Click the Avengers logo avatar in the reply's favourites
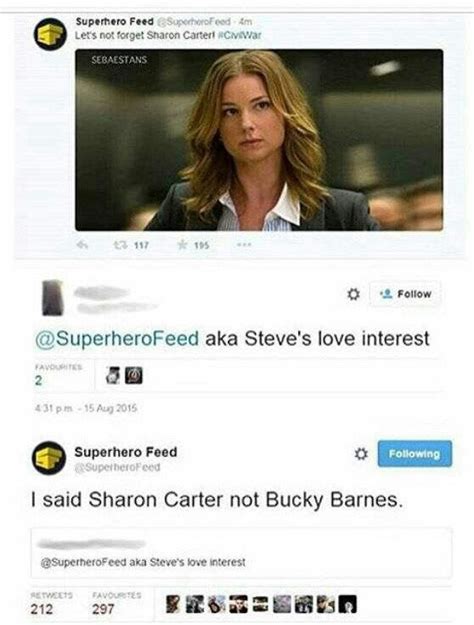Screen dimensions: 474x625 click(x=134, y=375)
